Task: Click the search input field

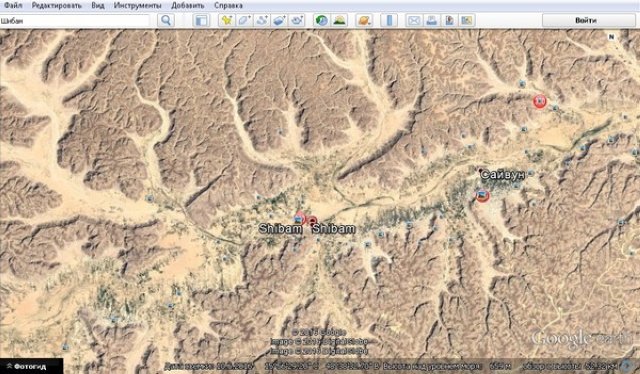Action: click(76, 20)
